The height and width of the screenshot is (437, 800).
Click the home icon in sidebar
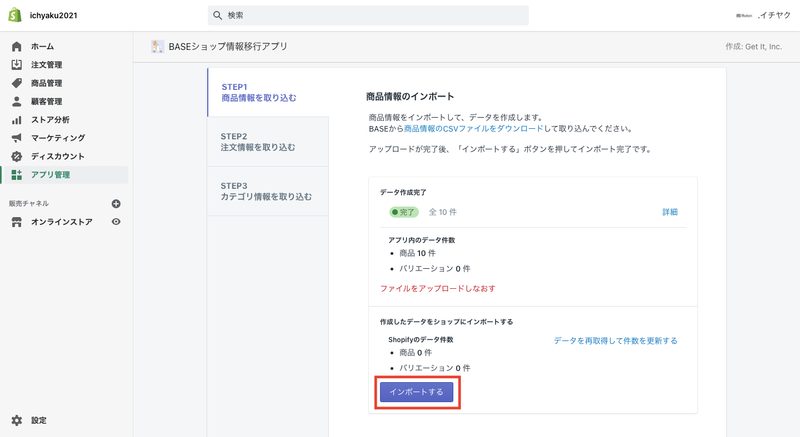point(16,46)
